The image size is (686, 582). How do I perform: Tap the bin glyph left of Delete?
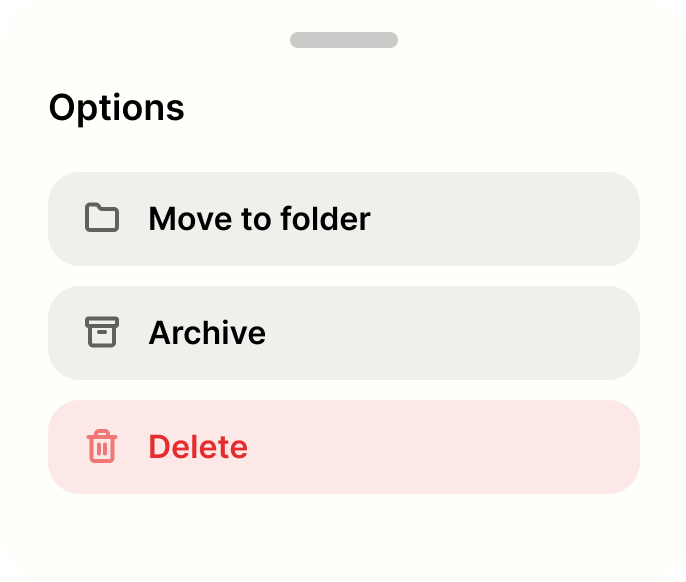pos(102,446)
